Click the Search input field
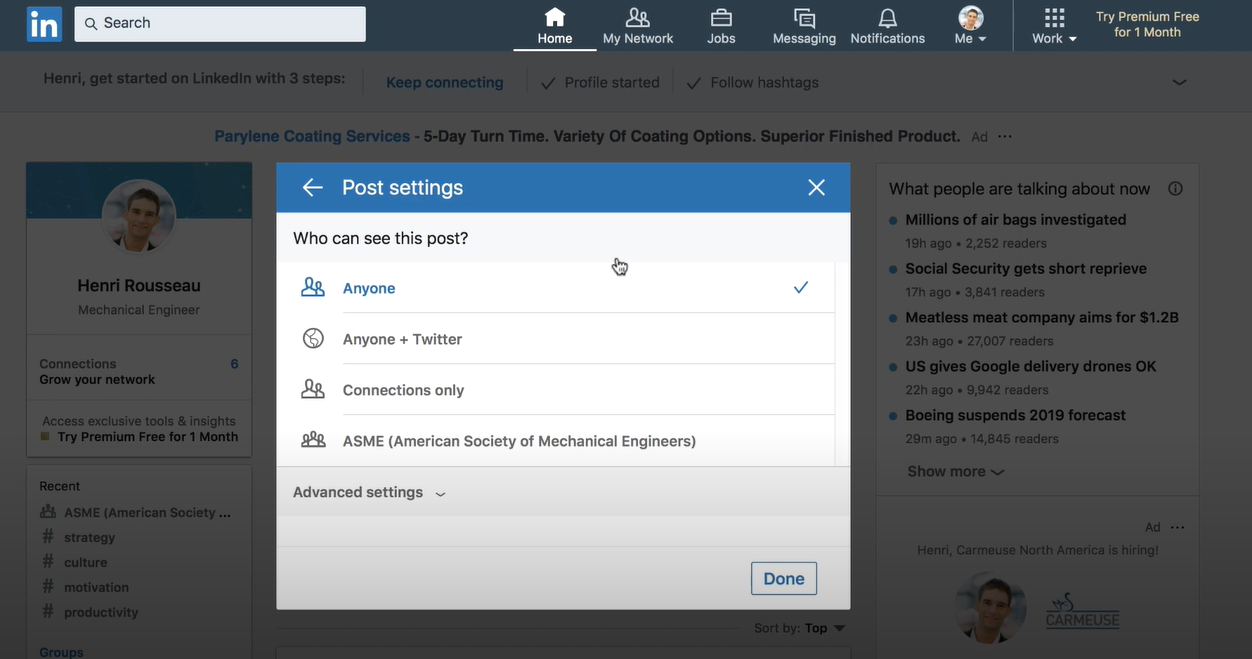The height and width of the screenshot is (659, 1252). point(220,23)
